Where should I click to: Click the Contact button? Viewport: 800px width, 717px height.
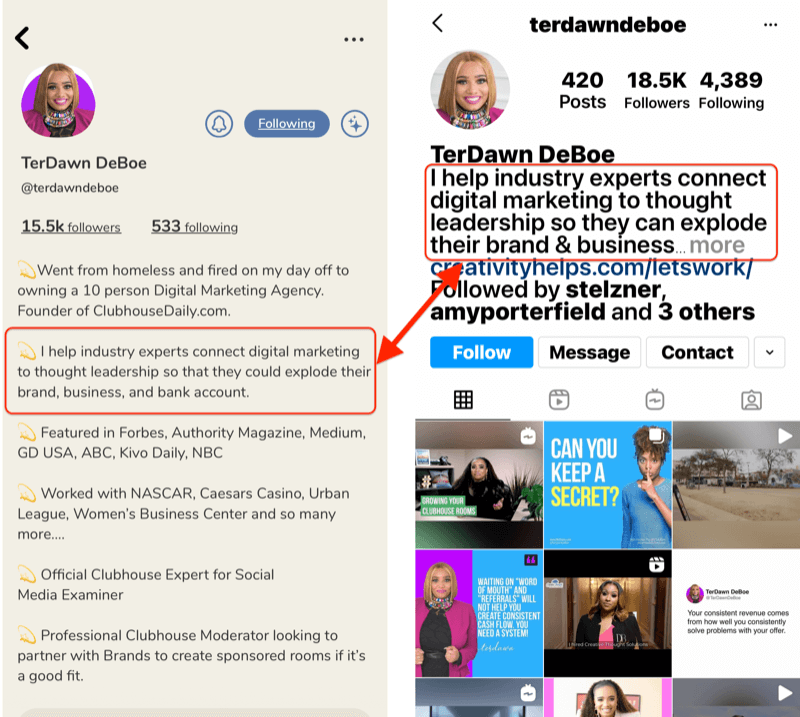(697, 352)
